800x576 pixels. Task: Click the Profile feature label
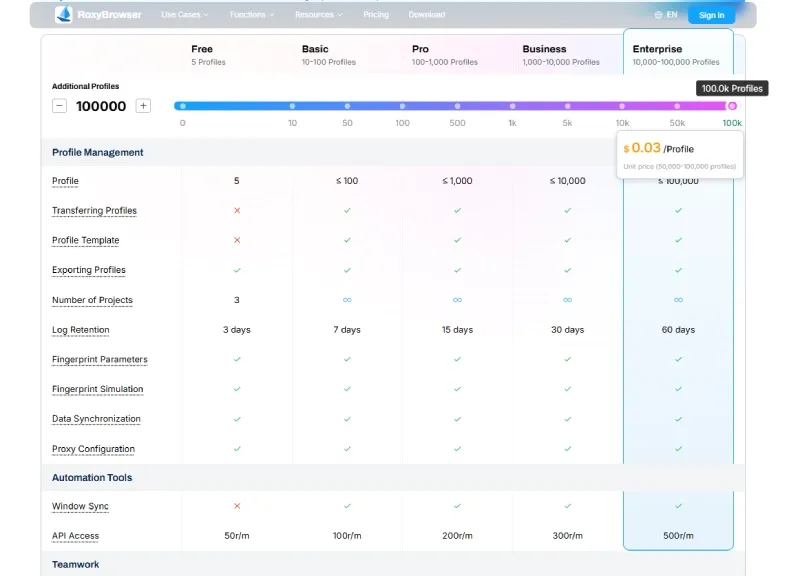(65, 181)
